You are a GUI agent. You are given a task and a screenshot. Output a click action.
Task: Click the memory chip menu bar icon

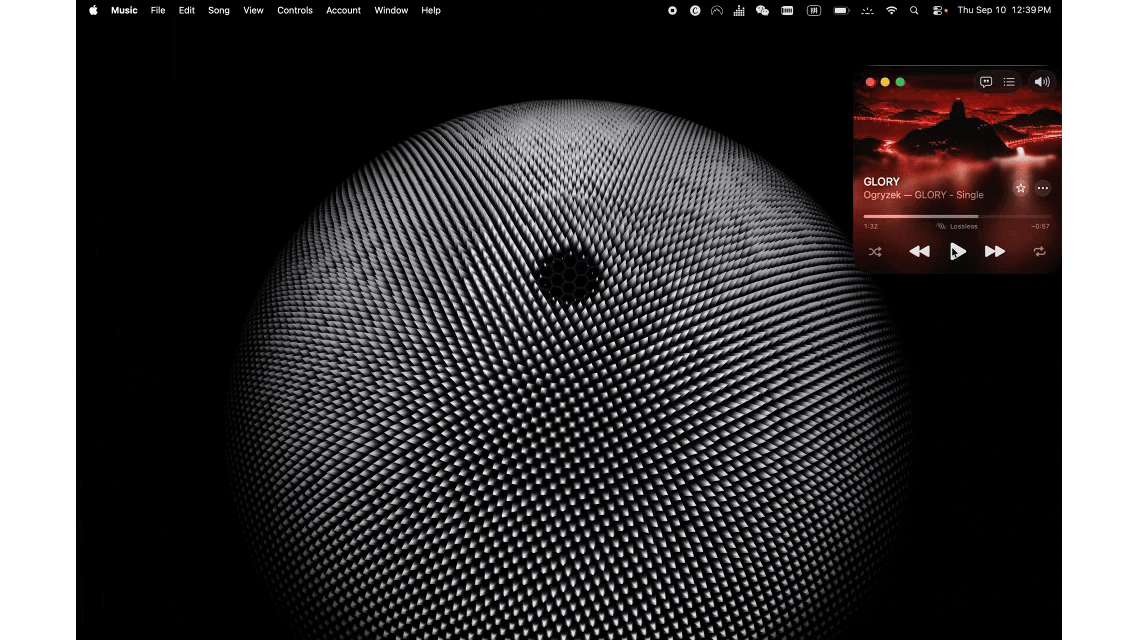[787, 10]
